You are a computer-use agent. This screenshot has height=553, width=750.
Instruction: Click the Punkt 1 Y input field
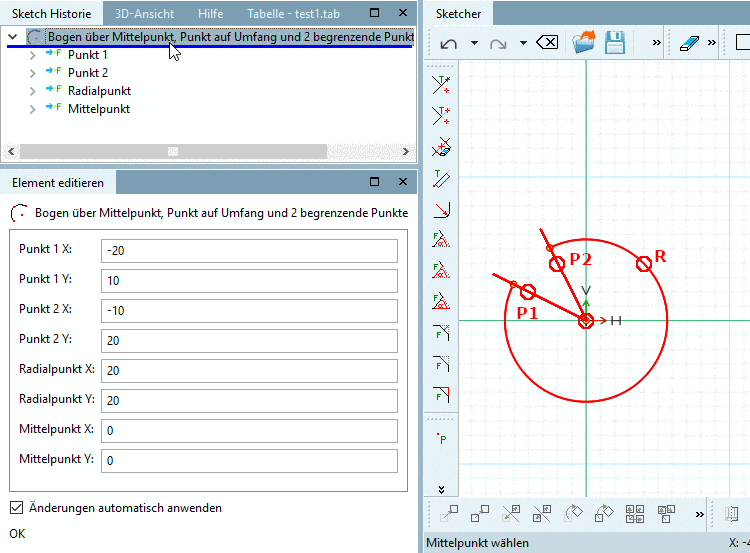click(249, 281)
